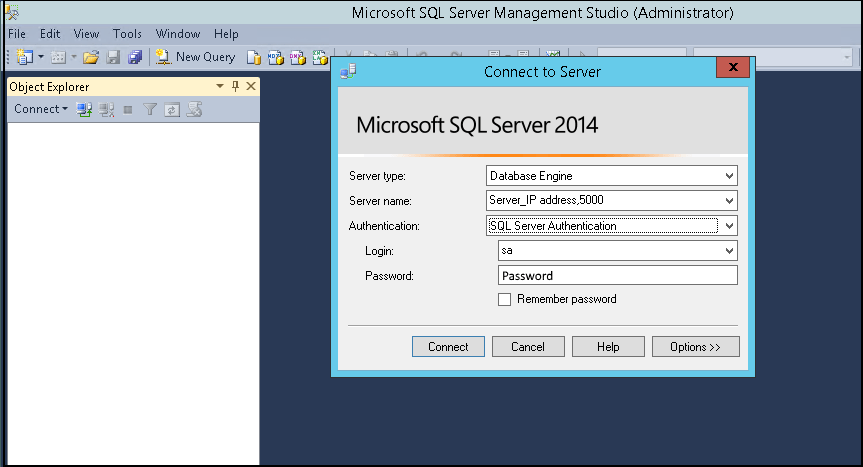The height and width of the screenshot is (467, 863).
Task: Close the Object Explorer panel
Action: (x=251, y=86)
